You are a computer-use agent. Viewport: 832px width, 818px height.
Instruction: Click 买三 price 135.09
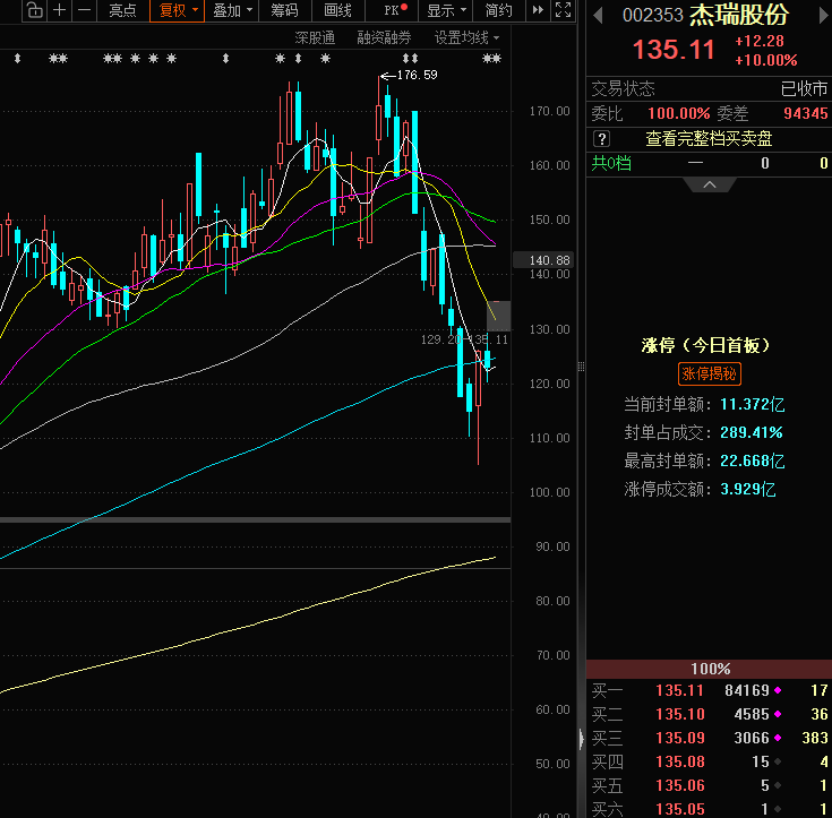tap(680, 738)
